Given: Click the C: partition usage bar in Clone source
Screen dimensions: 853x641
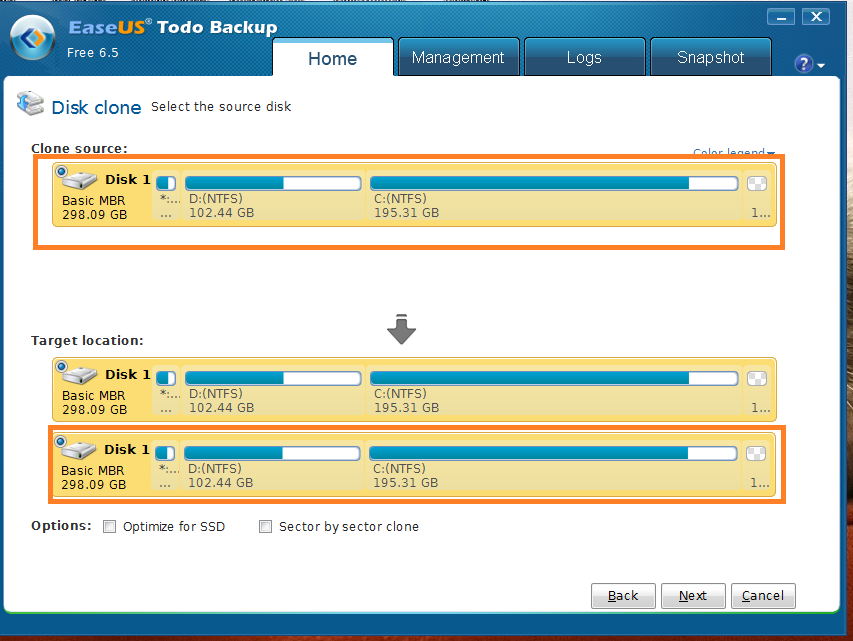Looking at the screenshot, I should [554, 183].
